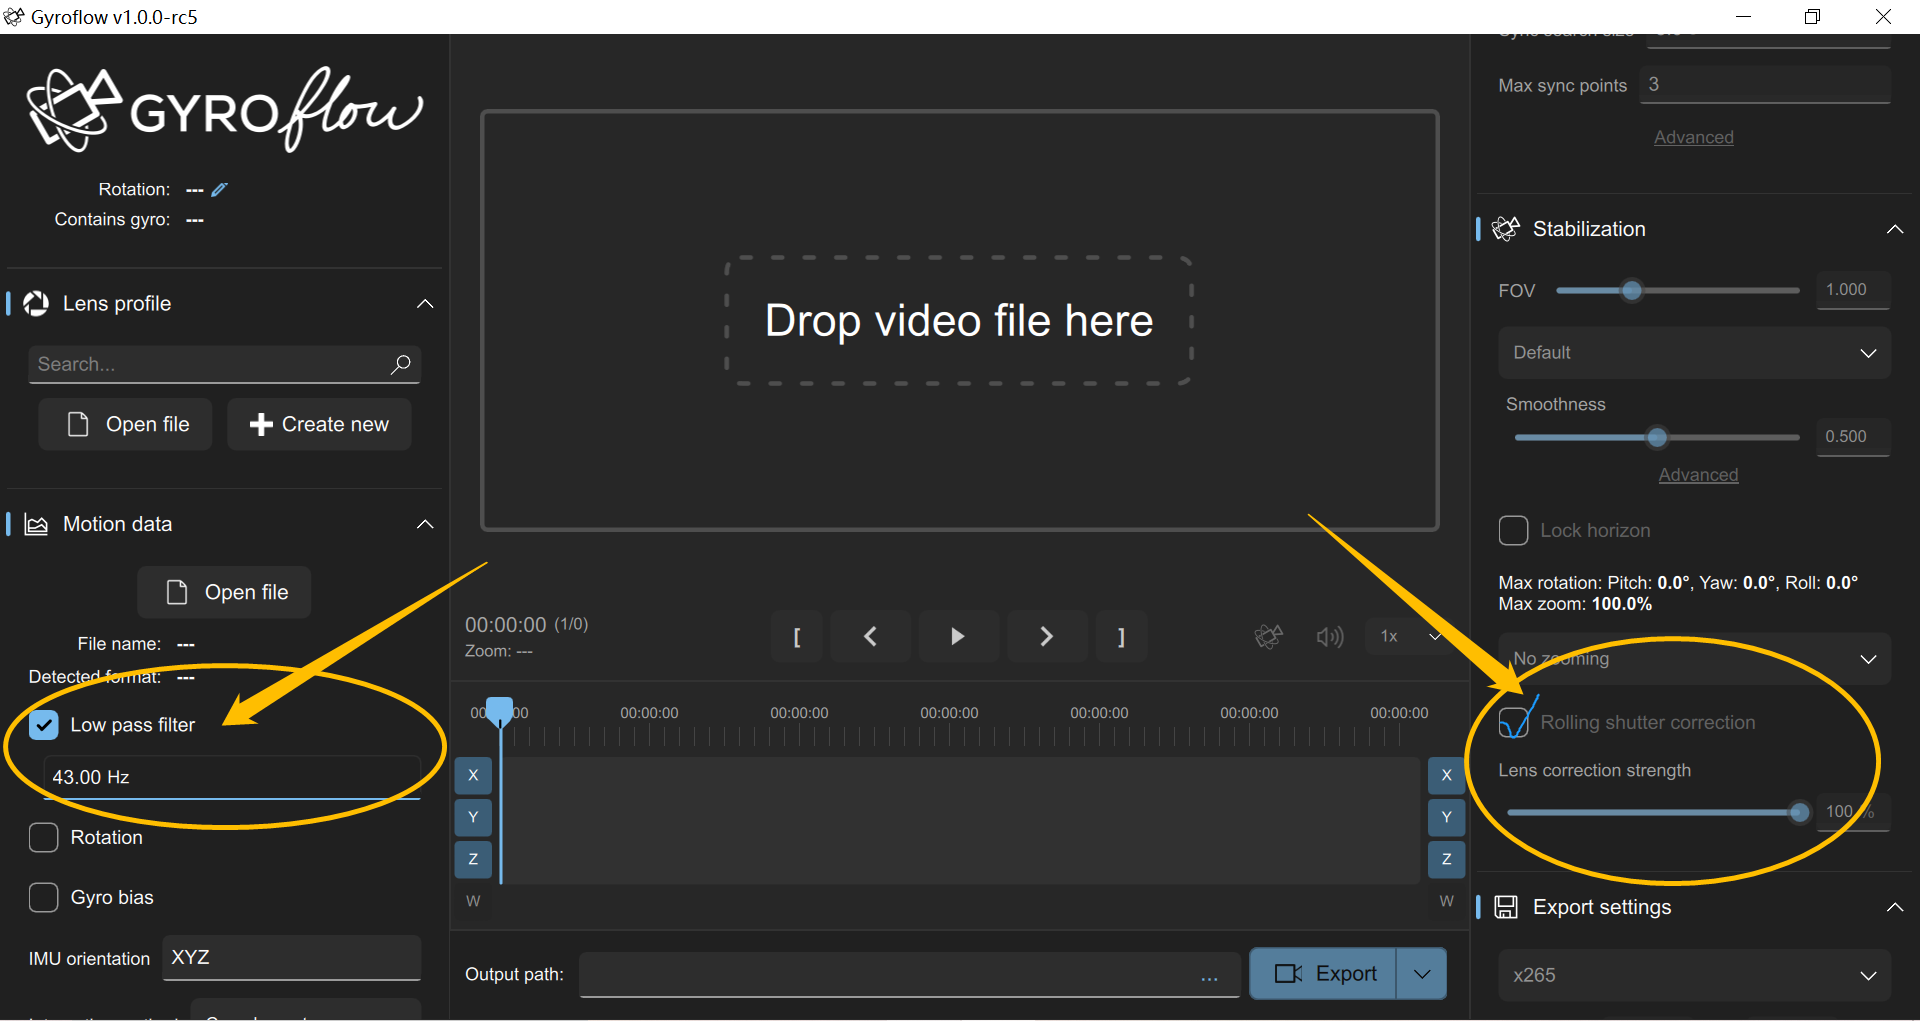This screenshot has width=1920, height=1021.
Task: Uncheck the Low pass filter checkbox
Action: (44, 725)
